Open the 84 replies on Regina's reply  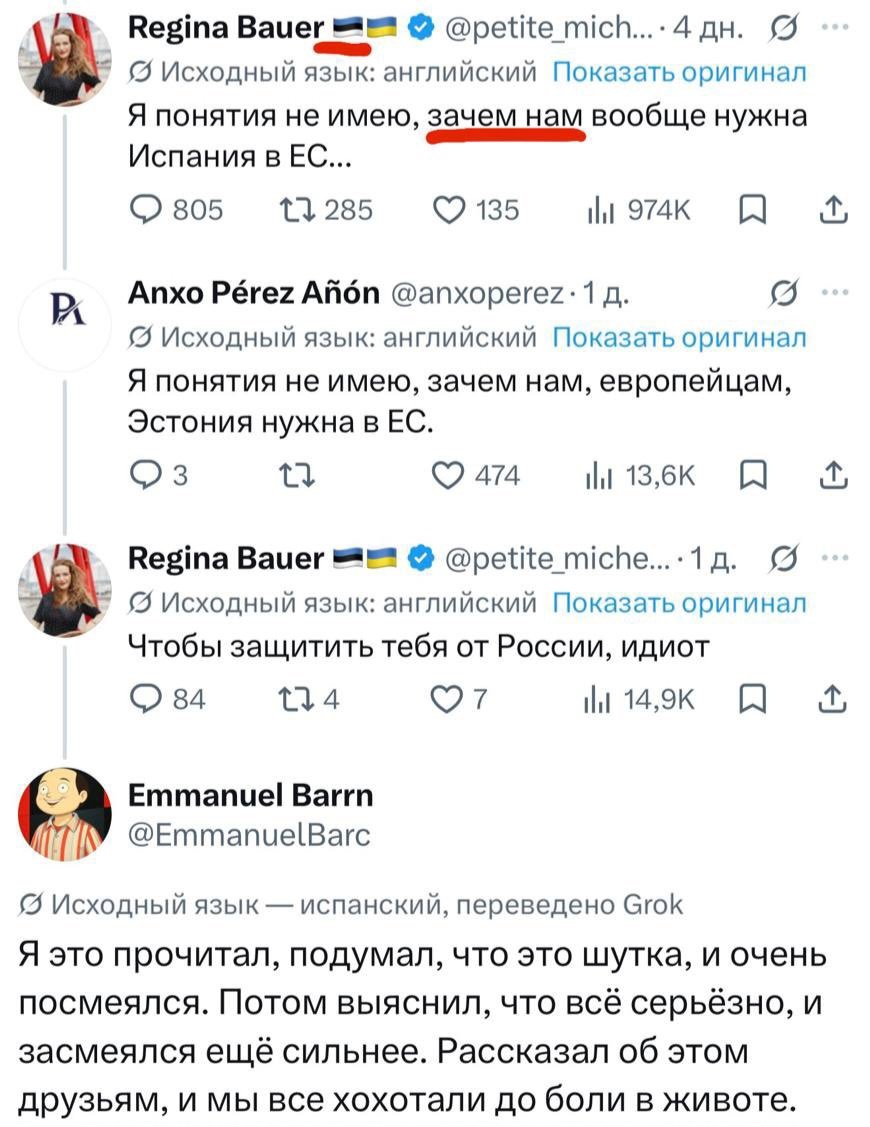[168, 699]
